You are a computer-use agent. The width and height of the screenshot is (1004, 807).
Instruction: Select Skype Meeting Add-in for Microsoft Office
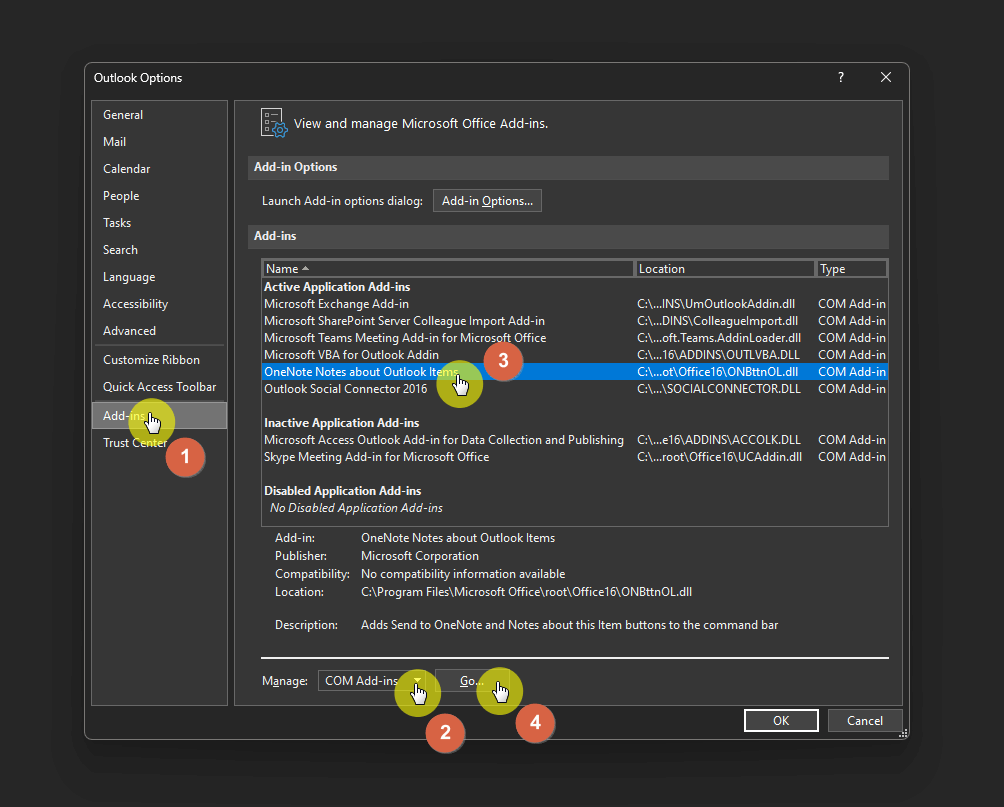574,457
